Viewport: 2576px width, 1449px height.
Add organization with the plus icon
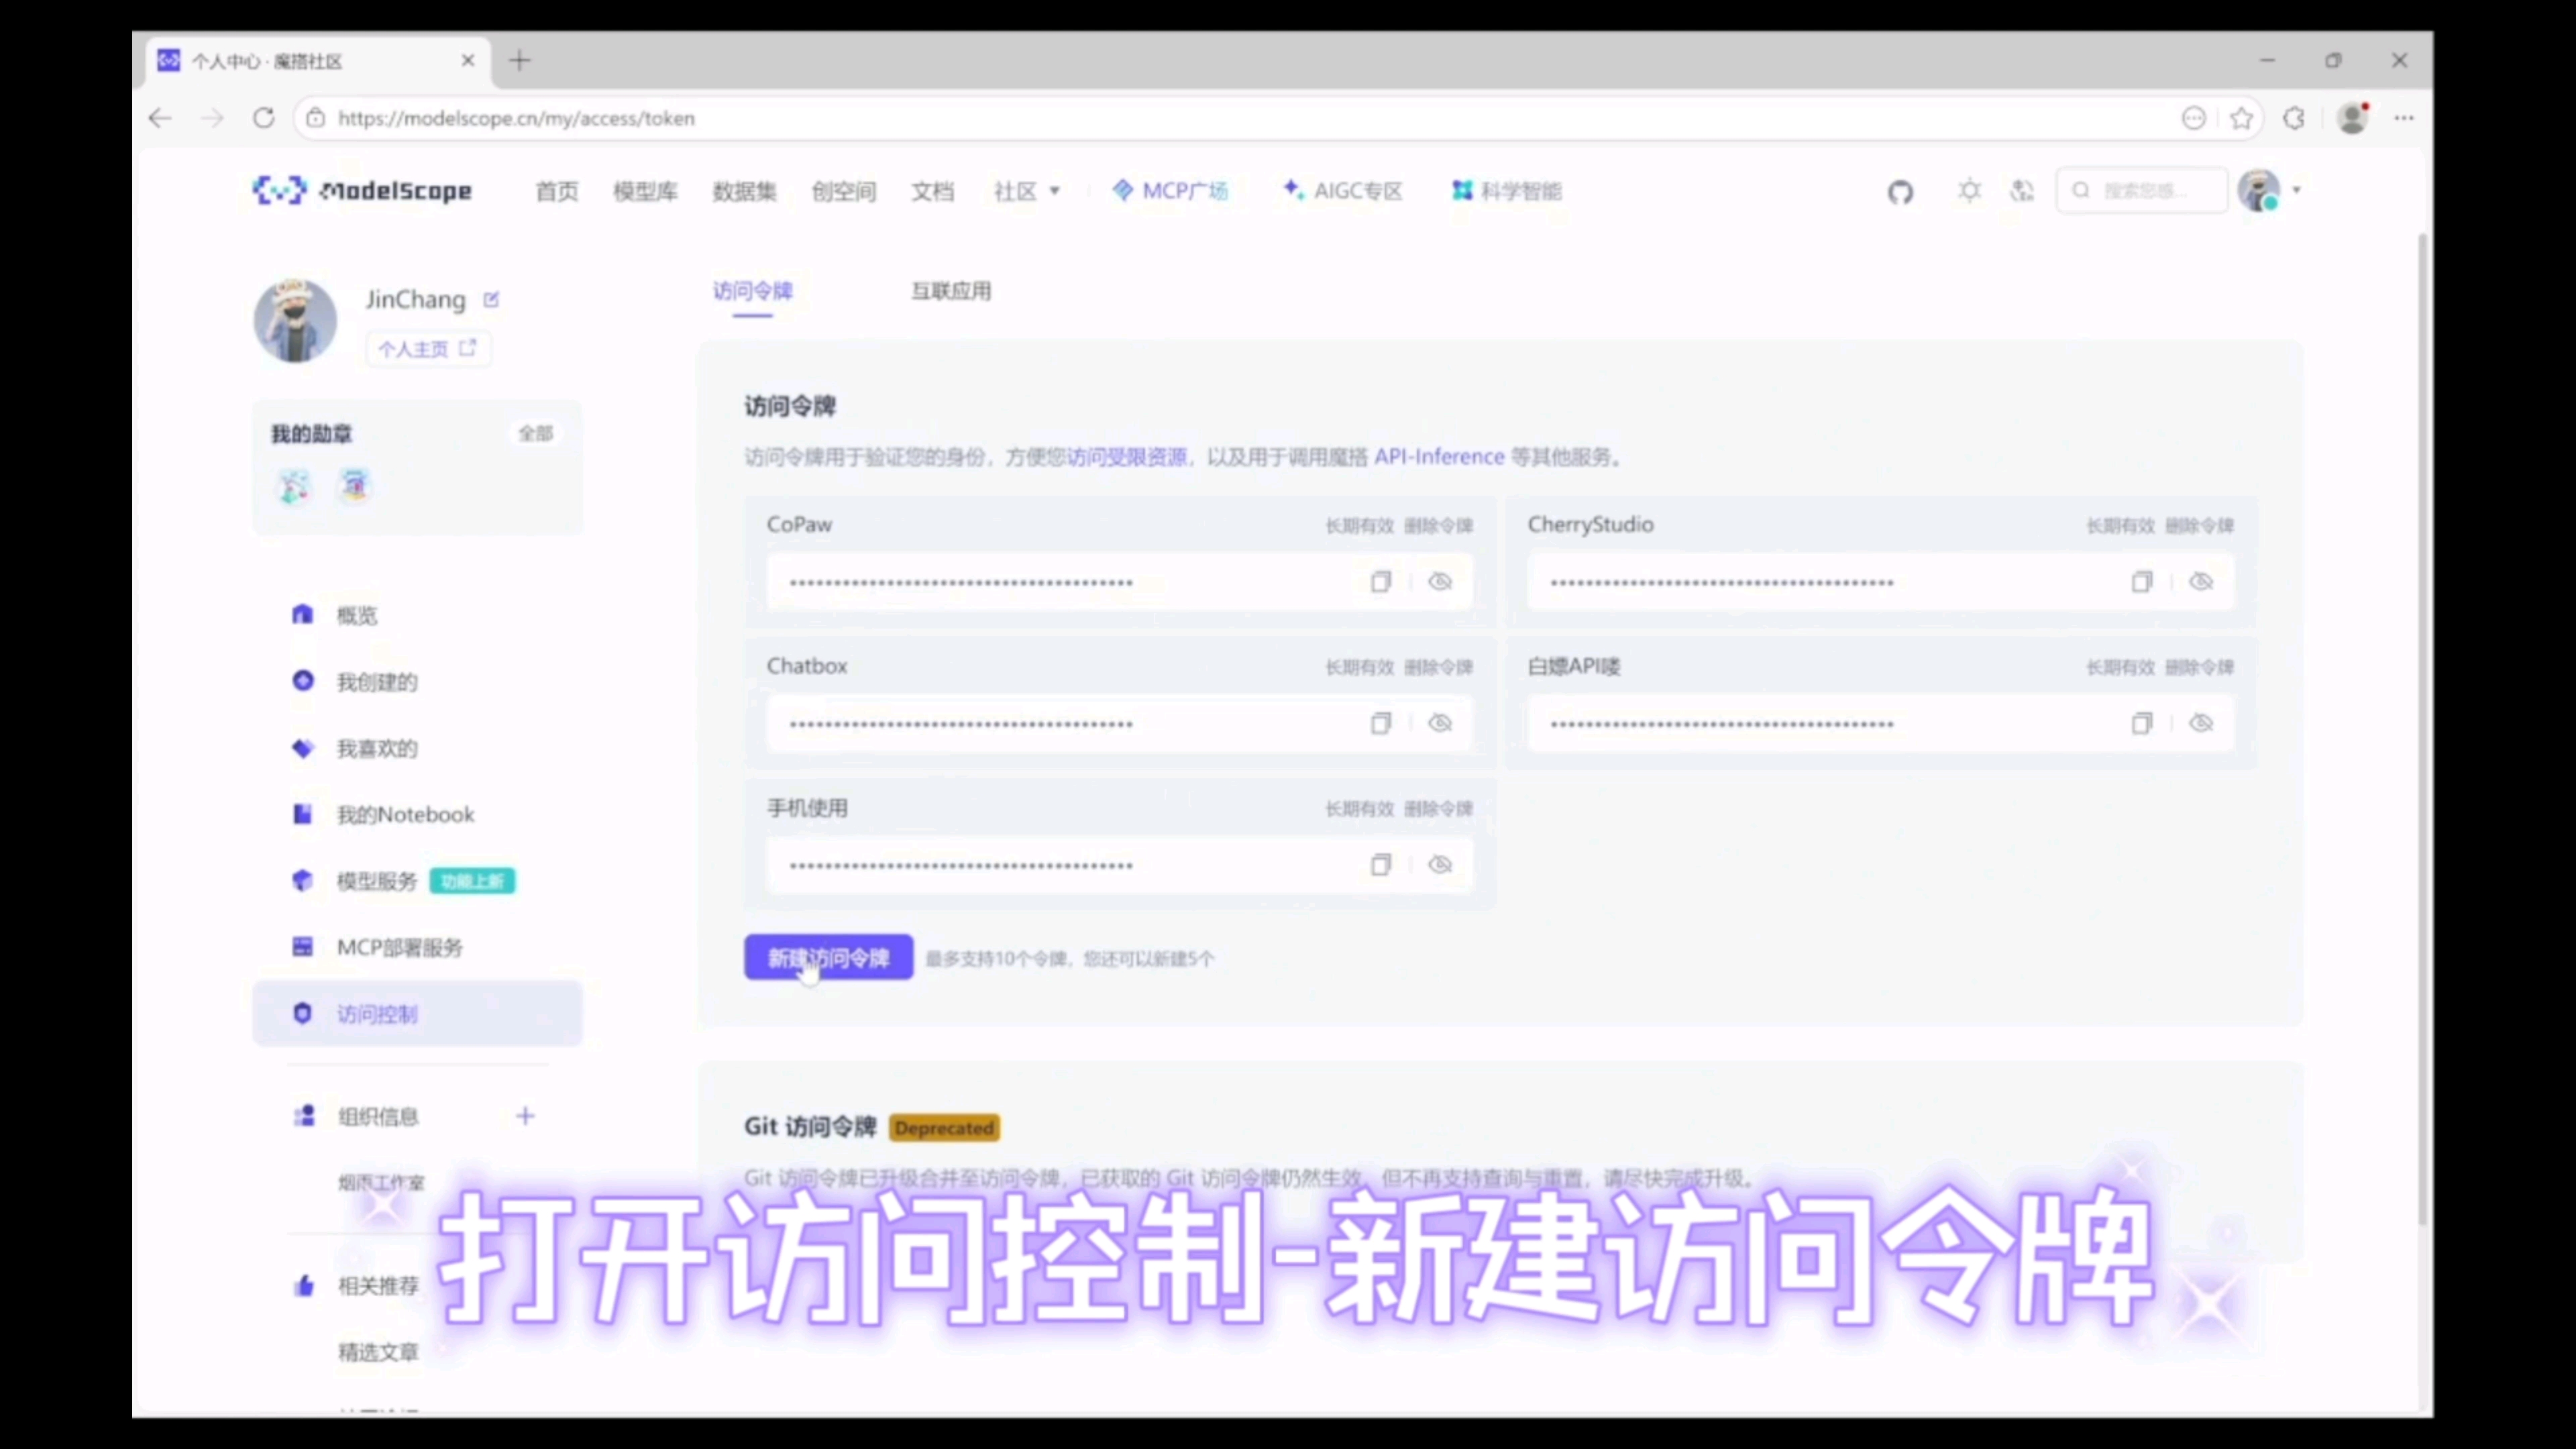coord(525,1116)
